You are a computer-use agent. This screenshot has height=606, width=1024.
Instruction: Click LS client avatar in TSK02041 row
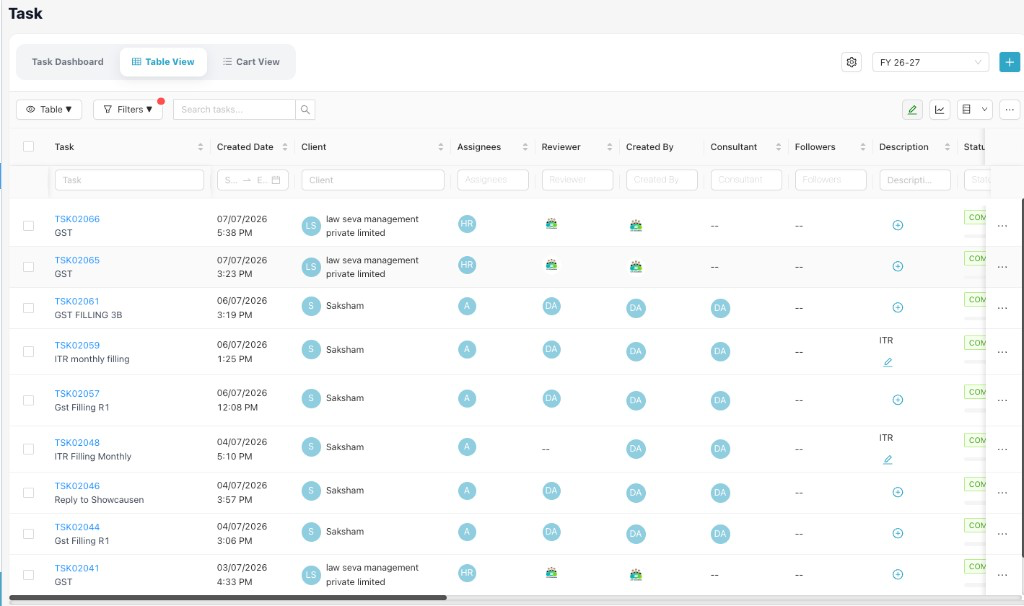310,575
